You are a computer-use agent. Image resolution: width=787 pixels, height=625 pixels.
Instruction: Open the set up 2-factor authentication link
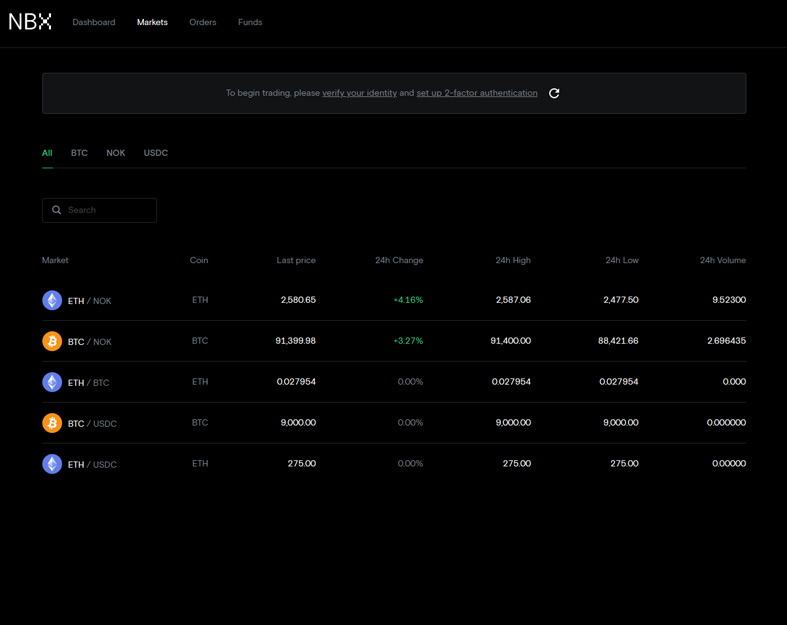[x=477, y=93]
